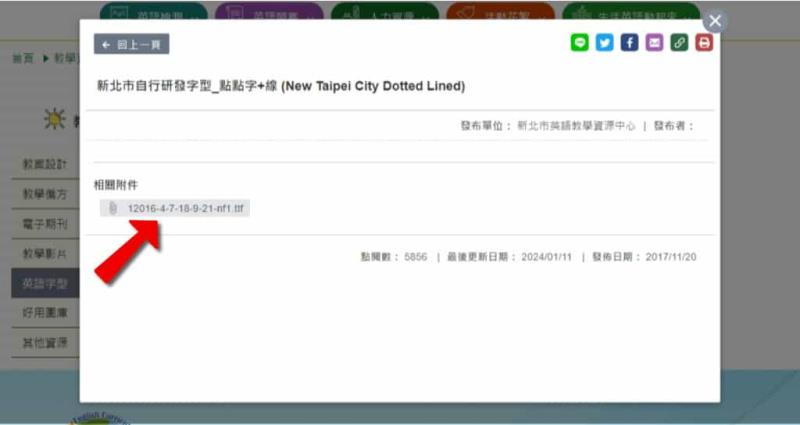Click the paperclip attachment icon

113,208
